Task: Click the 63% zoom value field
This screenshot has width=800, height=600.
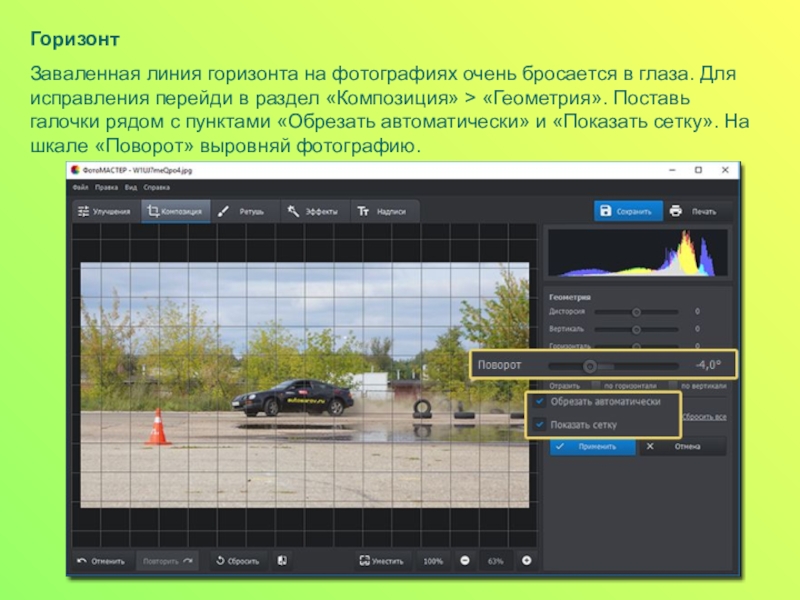Action: [x=495, y=561]
